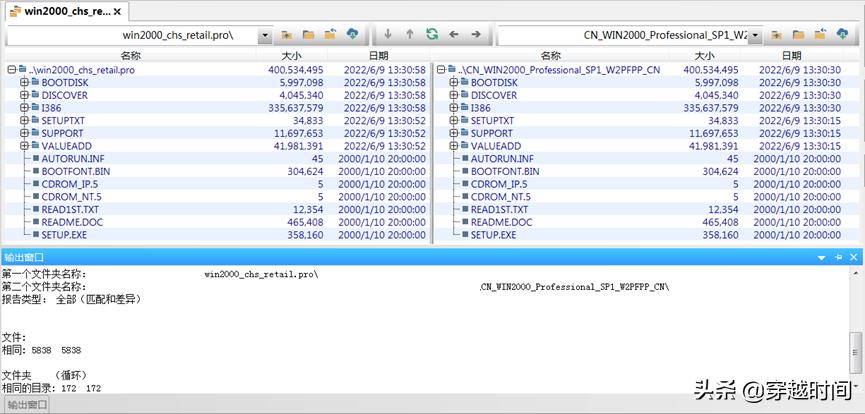Jump to previous difference with up arrow
The height and width of the screenshot is (414, 865).
click(410, 34)
